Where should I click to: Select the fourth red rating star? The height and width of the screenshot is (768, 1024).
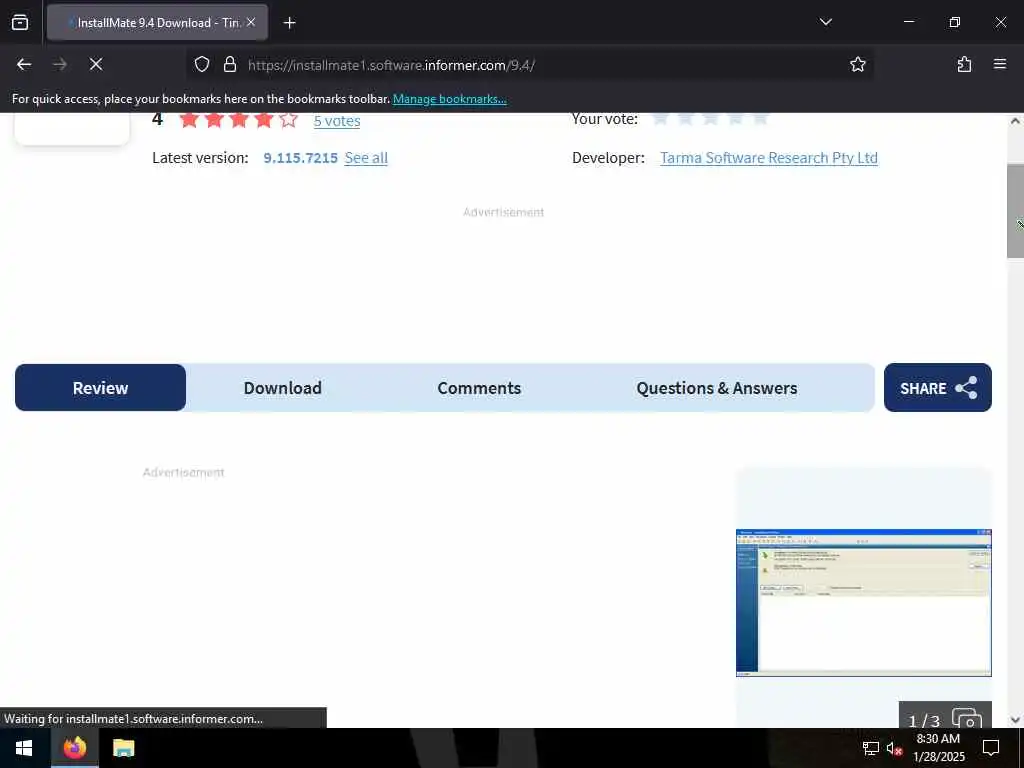(x=264, y=120)
